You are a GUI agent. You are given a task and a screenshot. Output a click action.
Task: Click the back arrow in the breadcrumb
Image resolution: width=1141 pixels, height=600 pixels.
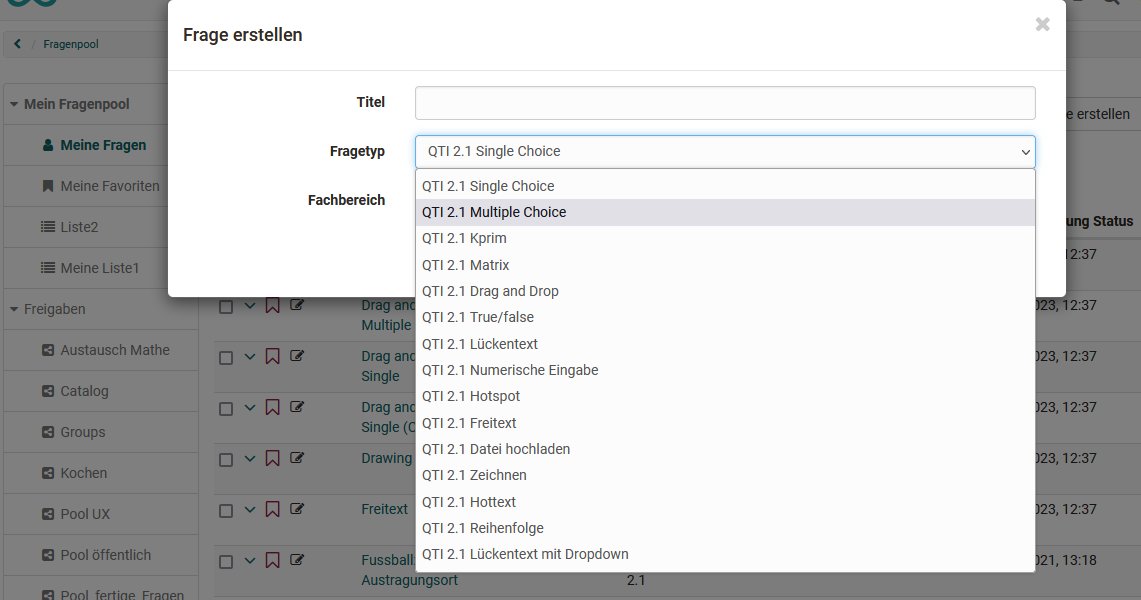pyautogui.click(x=18, y=44)
